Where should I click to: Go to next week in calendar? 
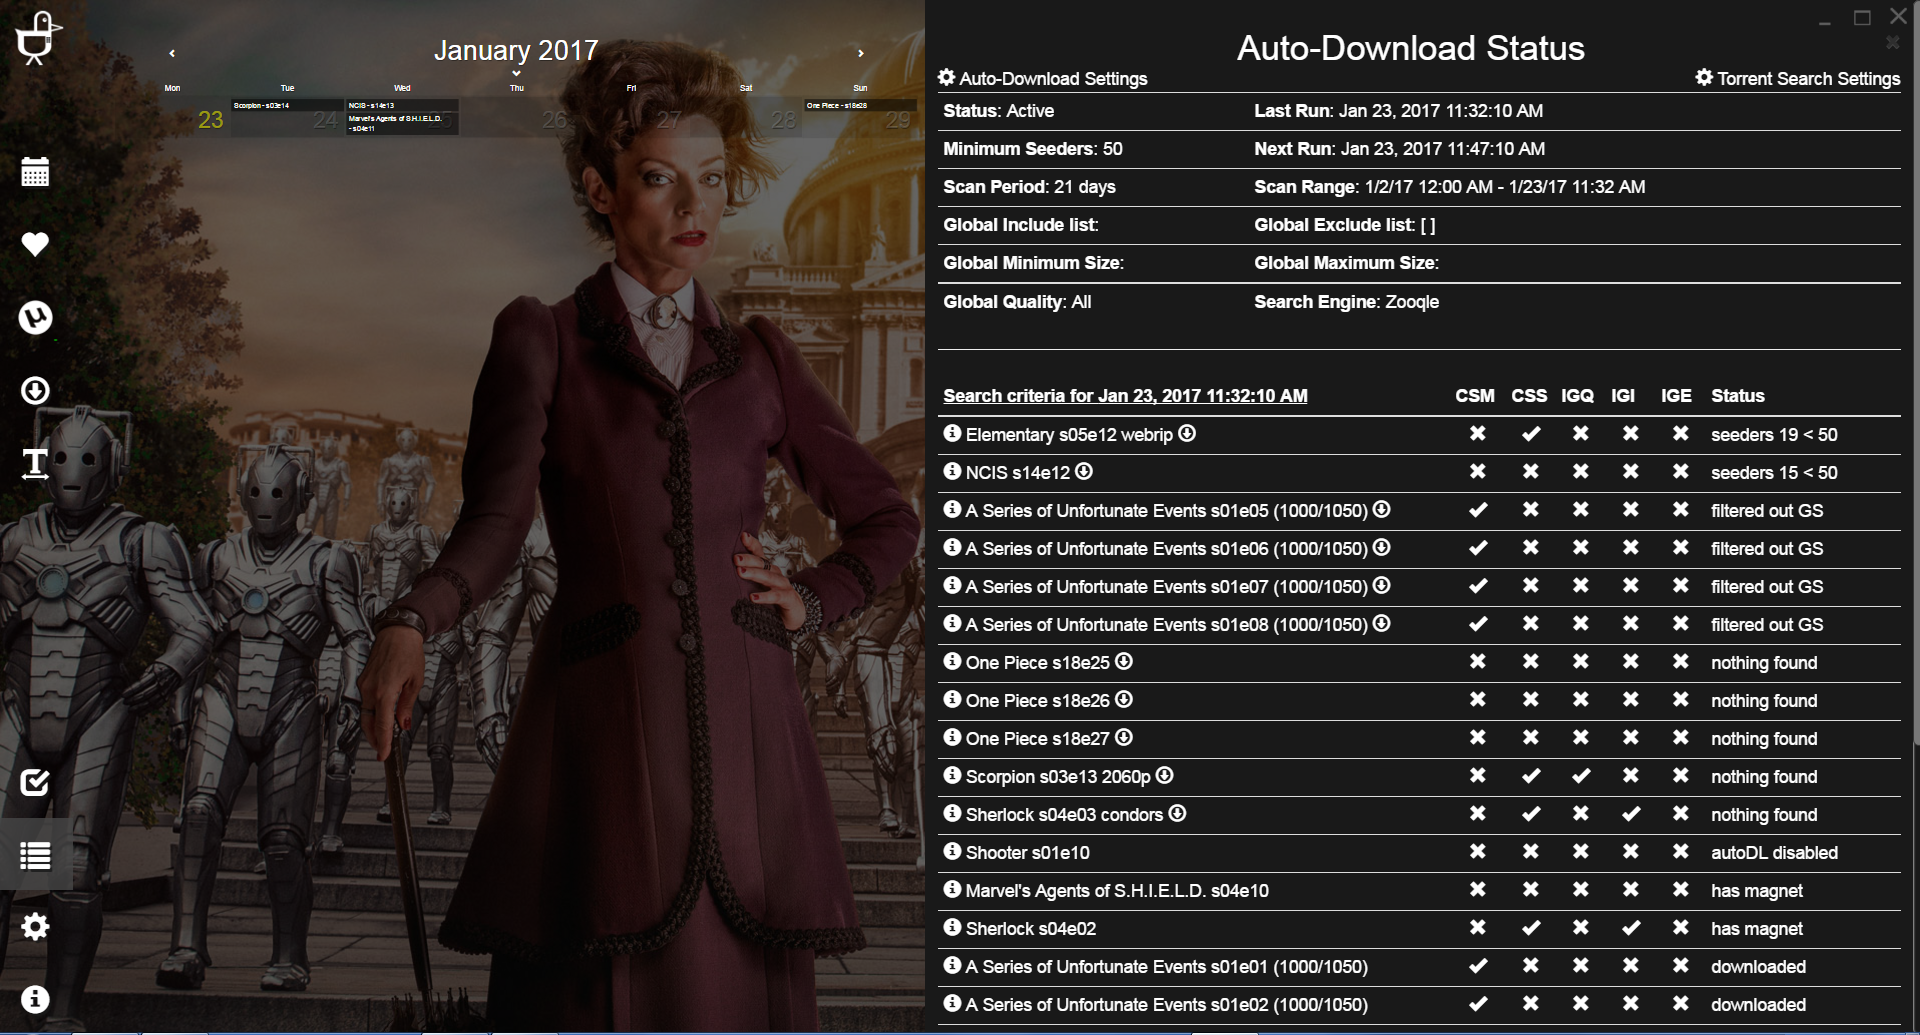(860, 53)
